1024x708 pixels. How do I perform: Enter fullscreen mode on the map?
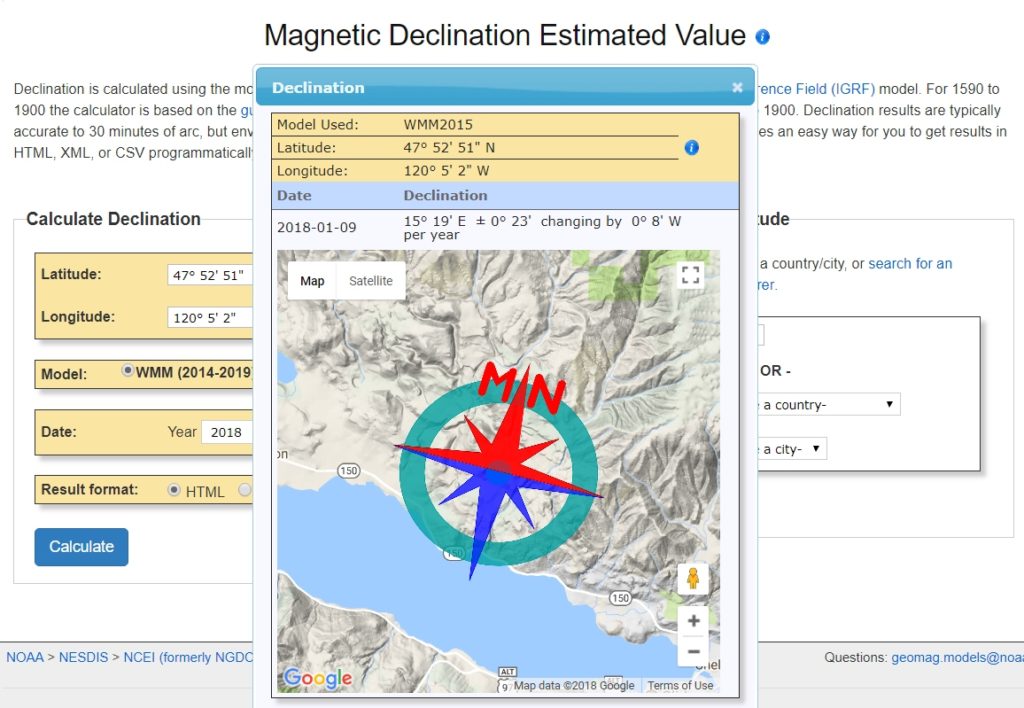click(690, 274)
